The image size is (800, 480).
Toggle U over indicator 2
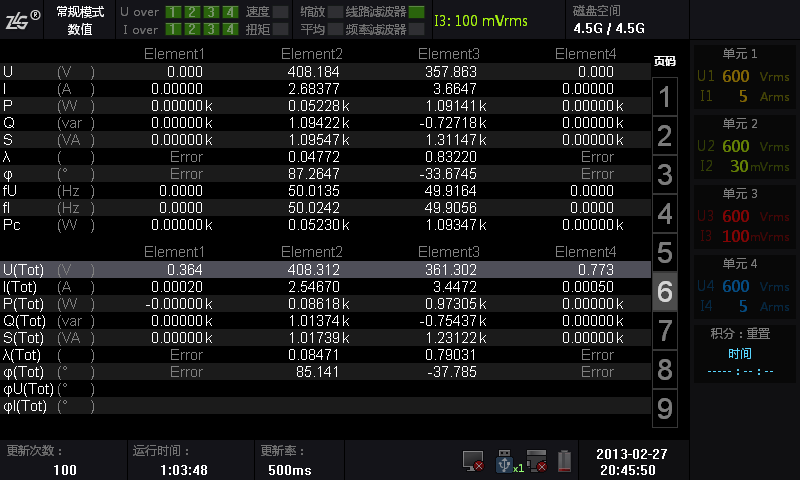[192, 12]
